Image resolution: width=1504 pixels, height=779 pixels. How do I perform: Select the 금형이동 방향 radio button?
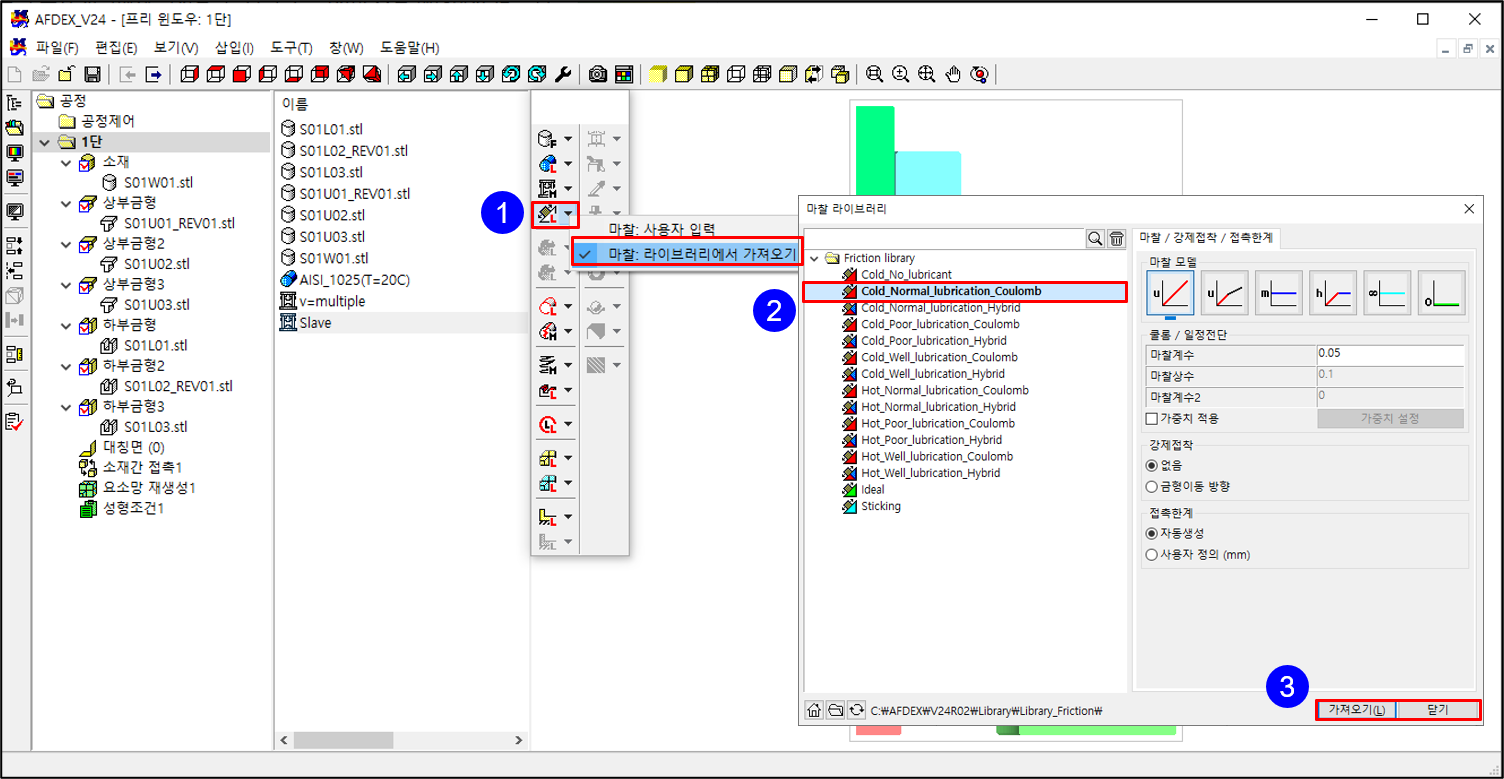pos(1152,486)
